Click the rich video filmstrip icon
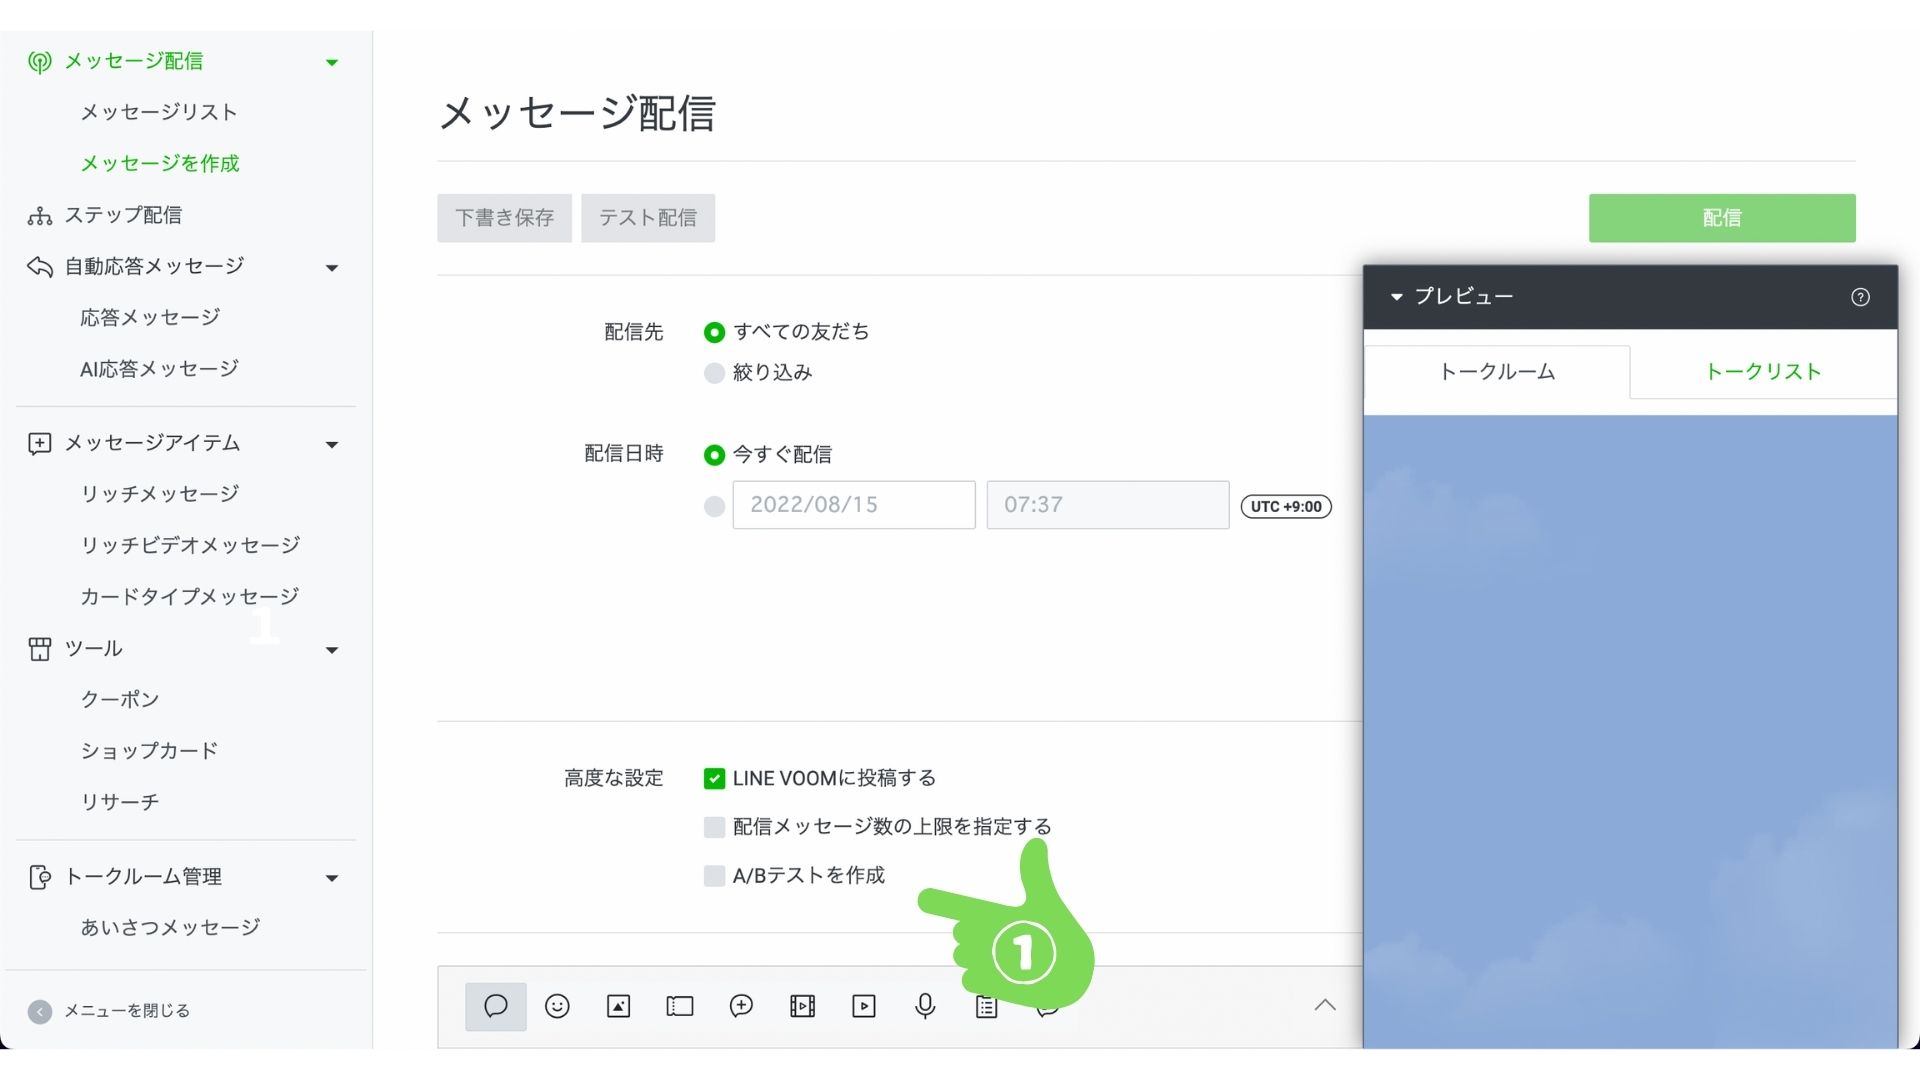 pos(802,1006)
